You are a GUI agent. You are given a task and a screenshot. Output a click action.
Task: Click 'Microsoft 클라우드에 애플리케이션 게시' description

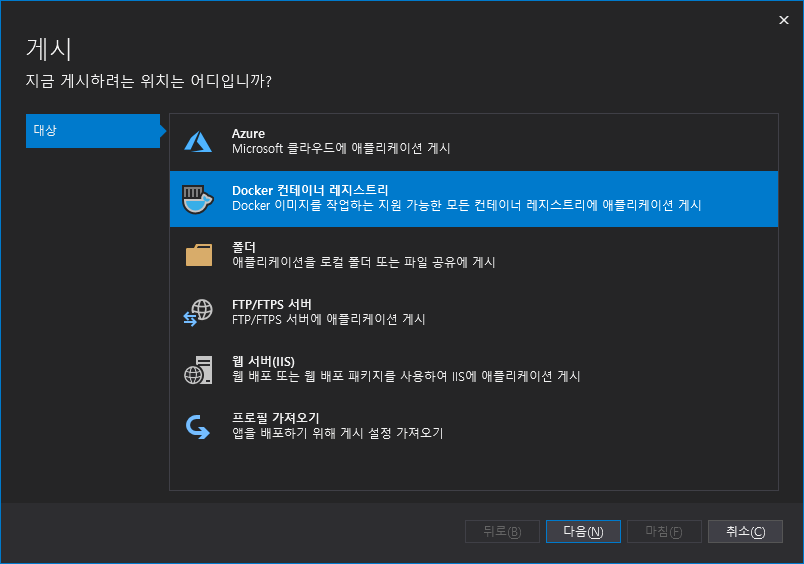pos(341,149)
